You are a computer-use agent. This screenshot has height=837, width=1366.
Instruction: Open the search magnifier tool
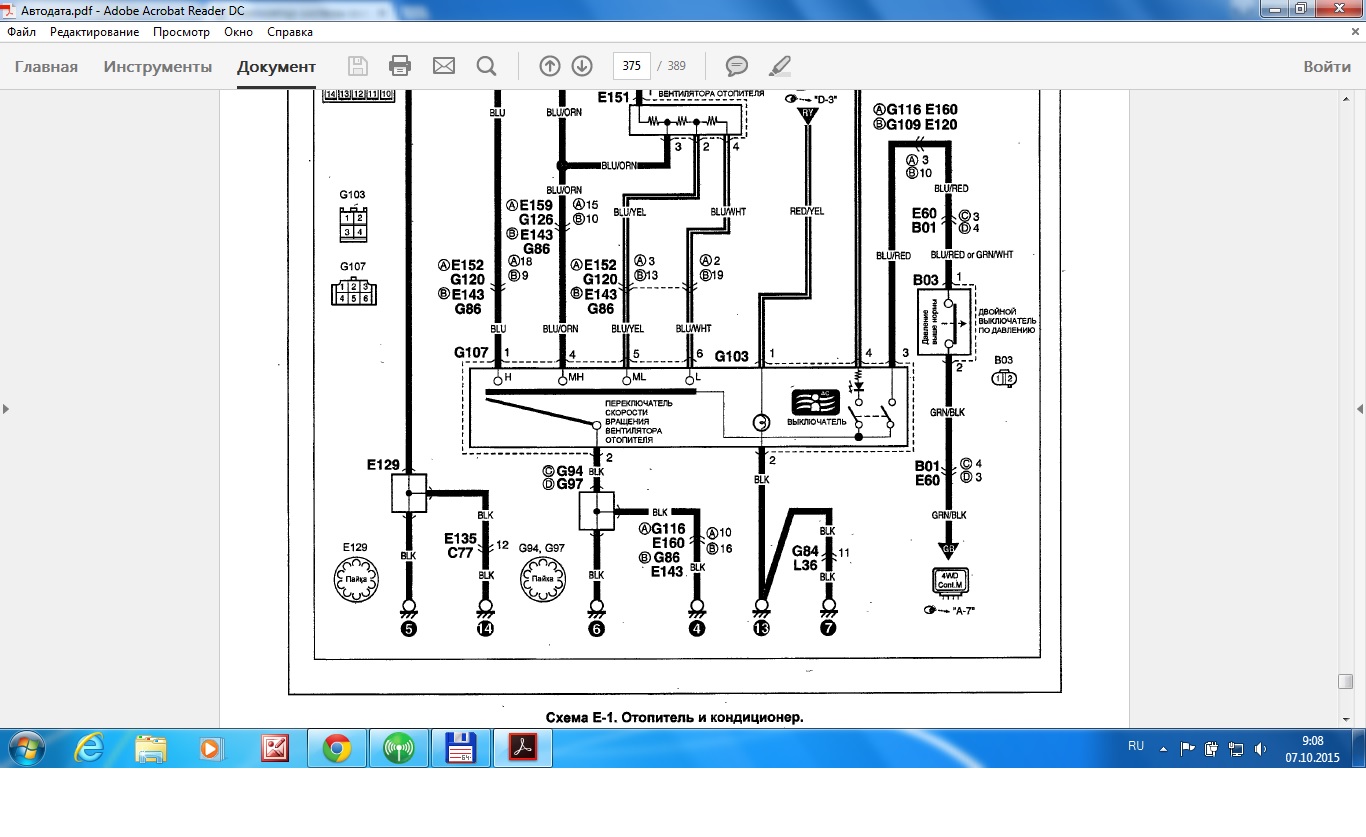coord(486,66)
